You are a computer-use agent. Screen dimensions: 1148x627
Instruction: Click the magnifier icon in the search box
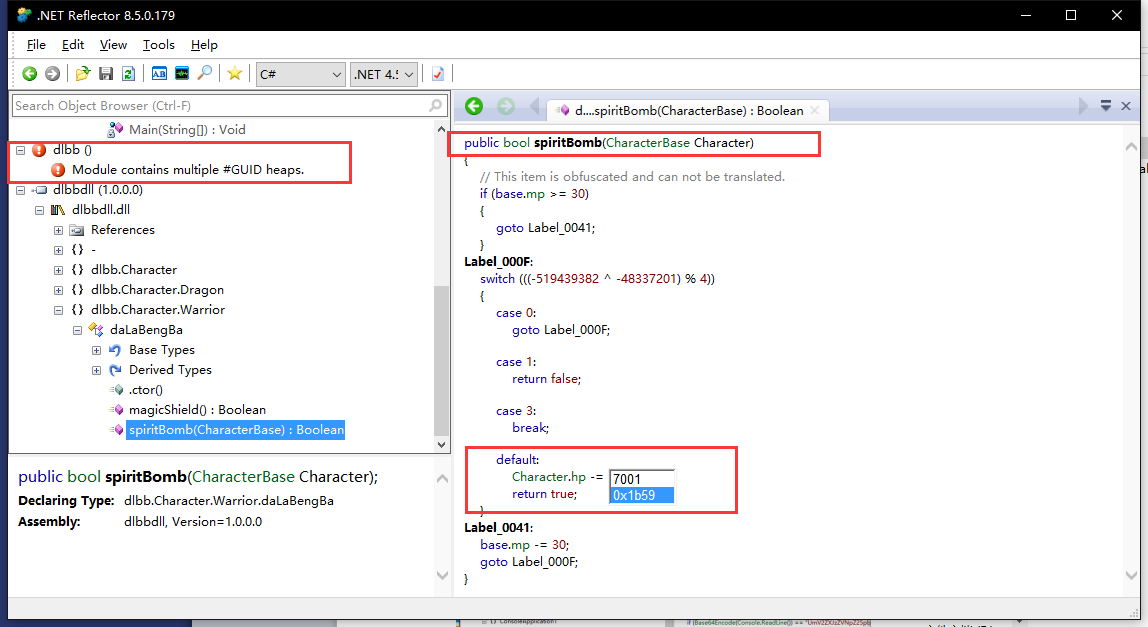coord(436,105)
